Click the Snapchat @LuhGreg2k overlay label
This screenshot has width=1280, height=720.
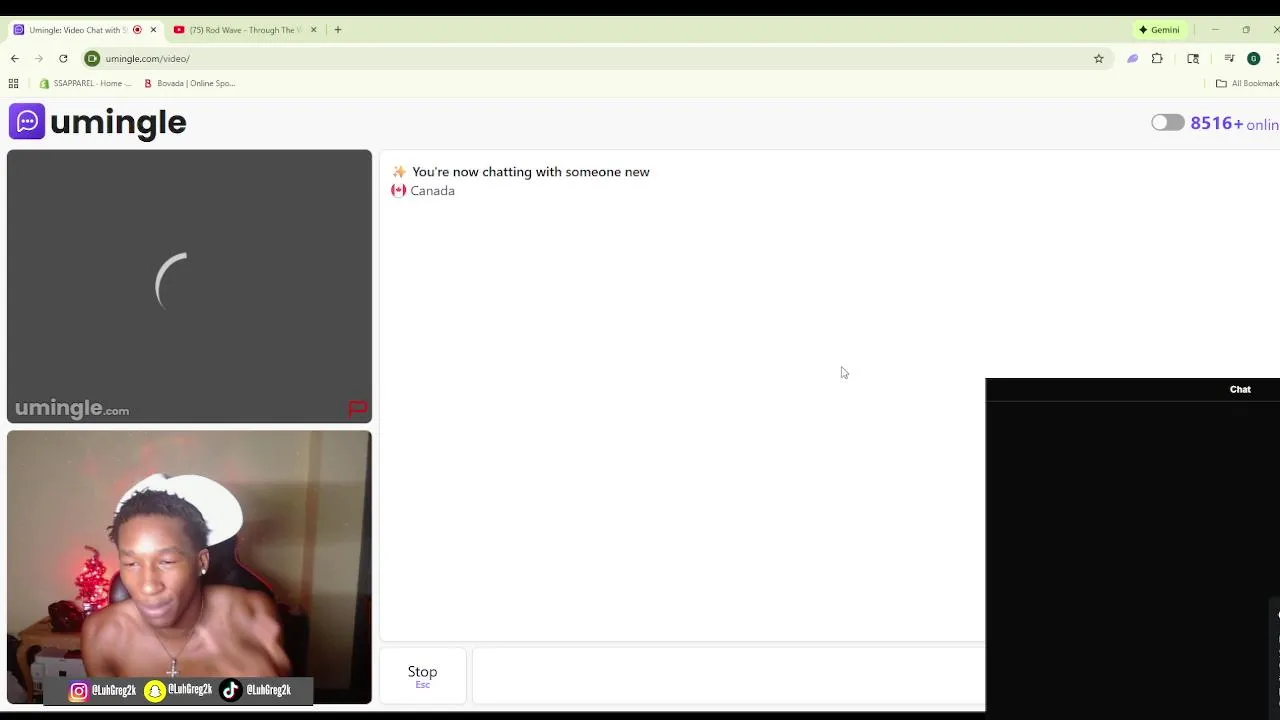click(179, 690)
